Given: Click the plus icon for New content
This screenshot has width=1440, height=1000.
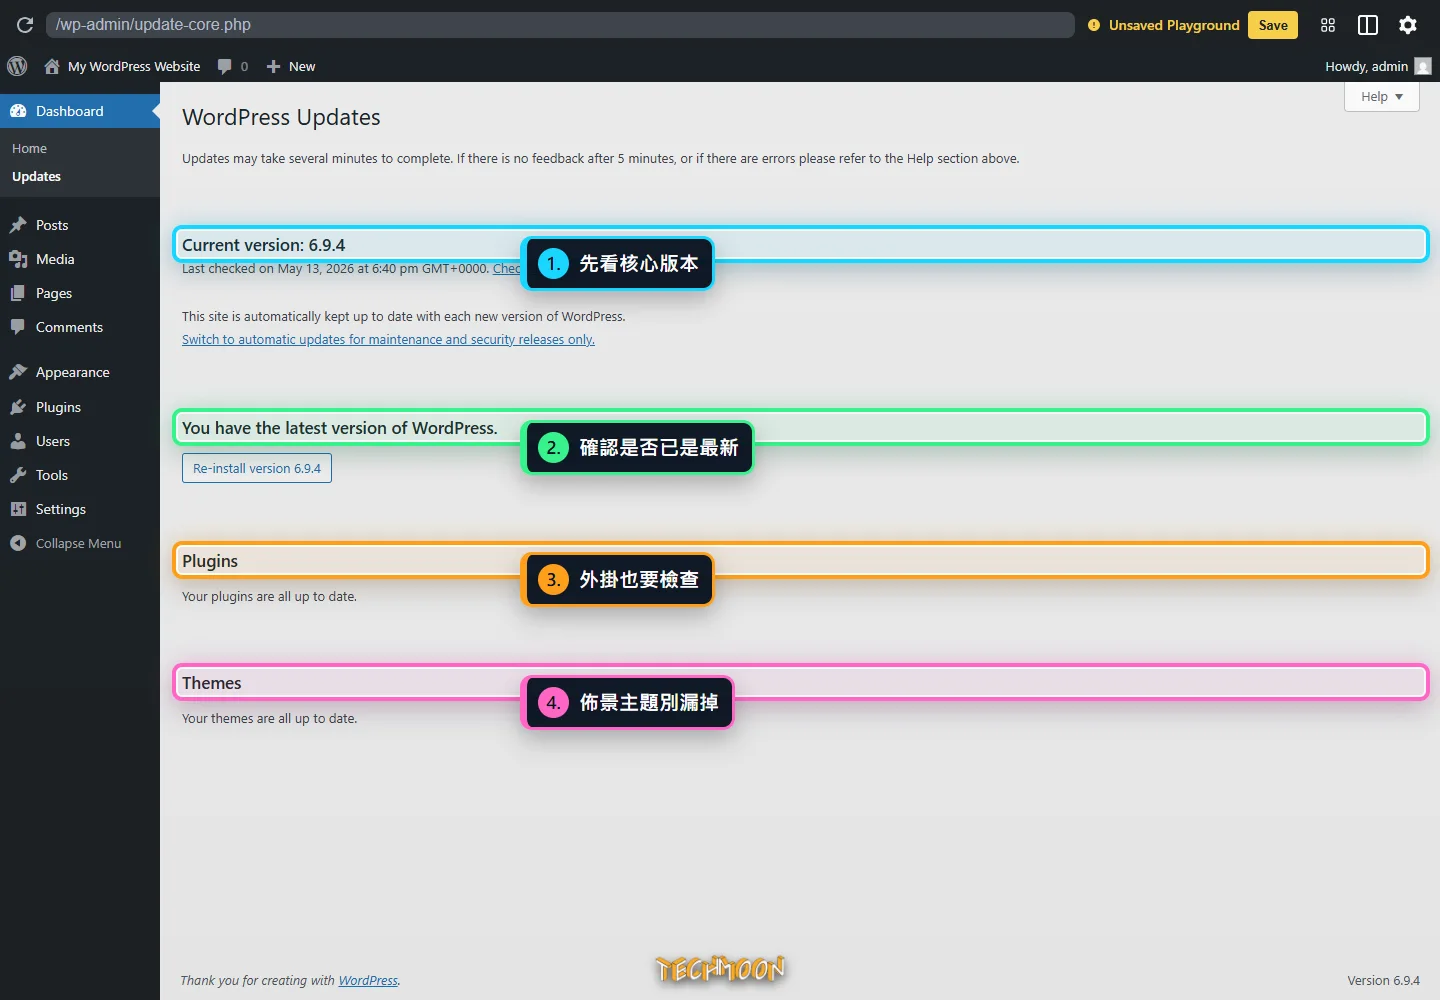Looking at the screenshot, I should coord(273,66).
